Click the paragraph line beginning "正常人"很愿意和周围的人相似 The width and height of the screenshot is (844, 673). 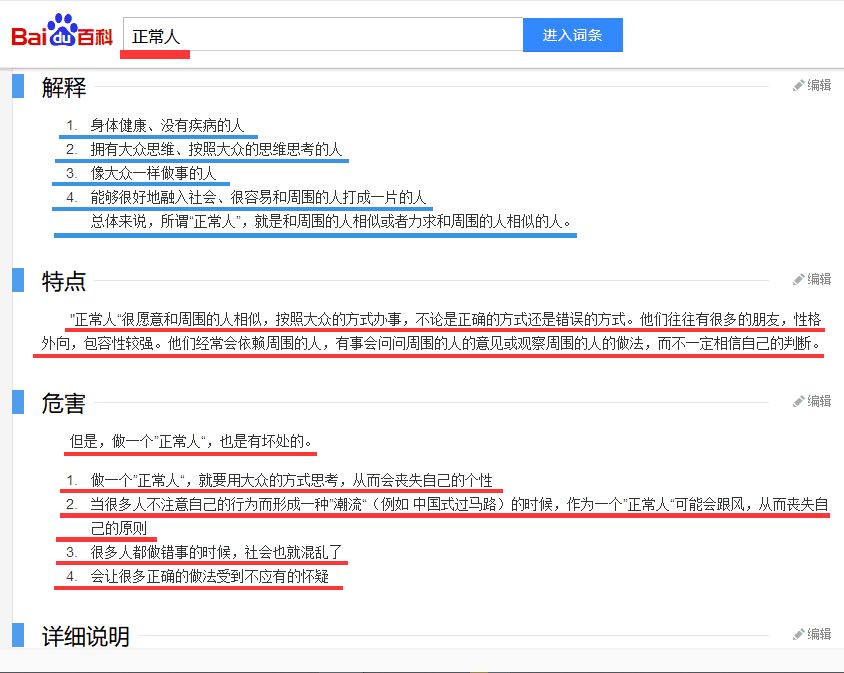click(x=446, y=319)
